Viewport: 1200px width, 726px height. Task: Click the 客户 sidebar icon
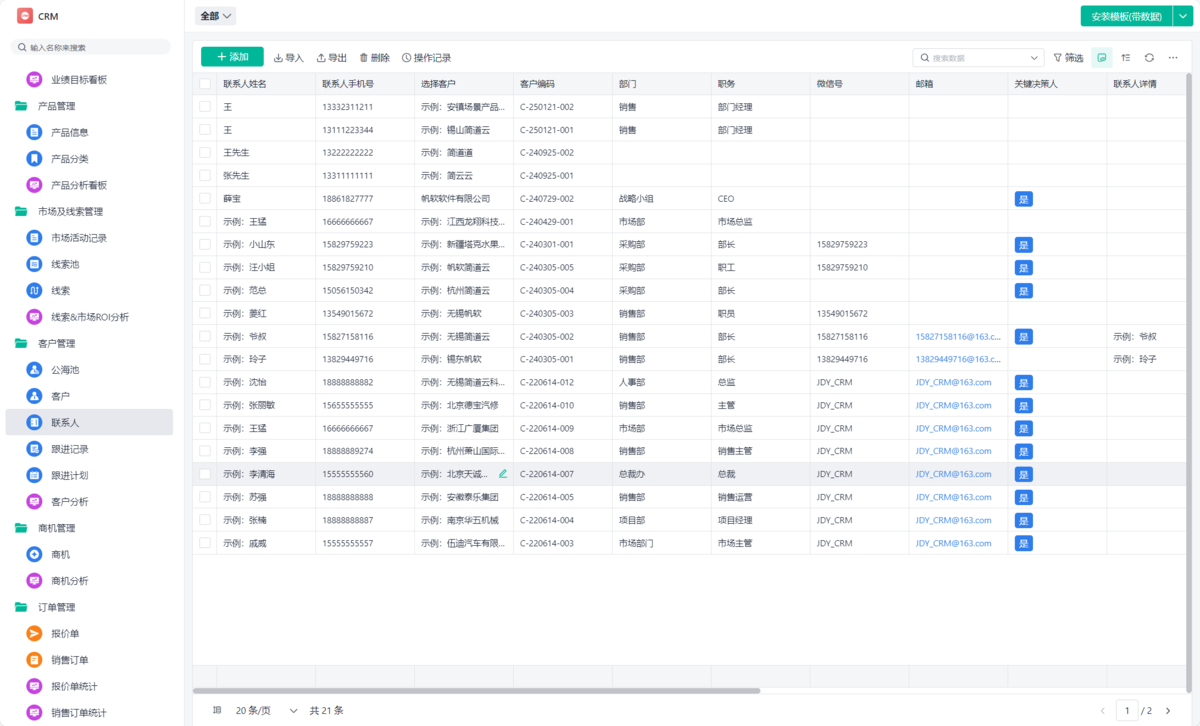click(34, 396)
